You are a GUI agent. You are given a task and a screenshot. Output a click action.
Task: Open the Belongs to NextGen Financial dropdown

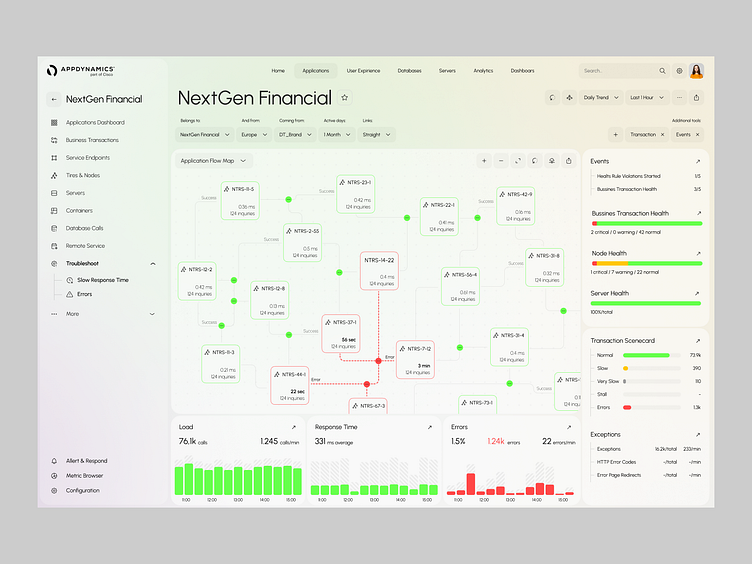point(205,135)
